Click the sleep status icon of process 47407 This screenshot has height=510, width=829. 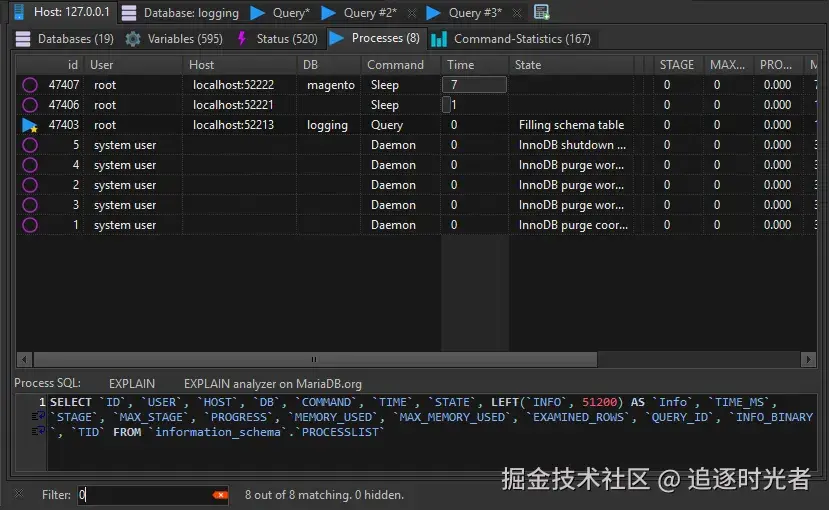(29, 85)
